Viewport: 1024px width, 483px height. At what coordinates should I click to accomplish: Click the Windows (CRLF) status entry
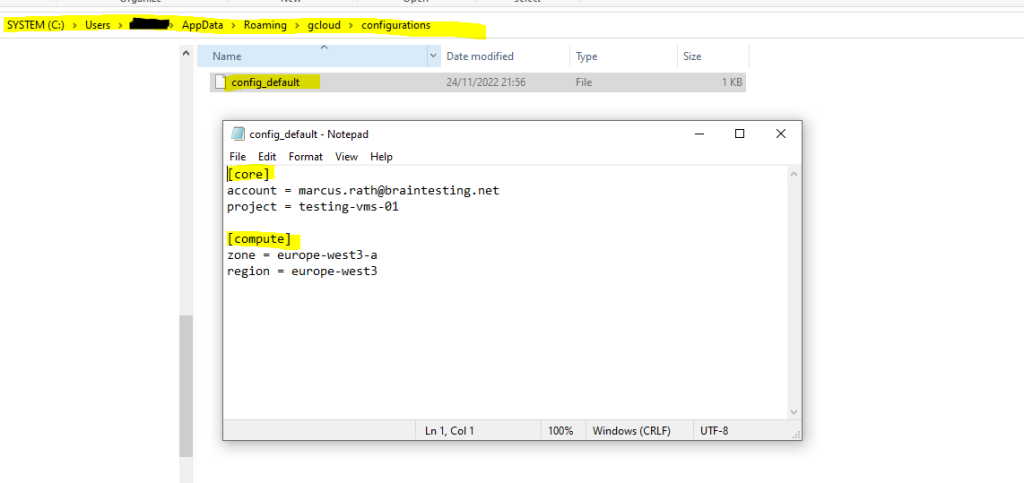click(x=632, y=431)
